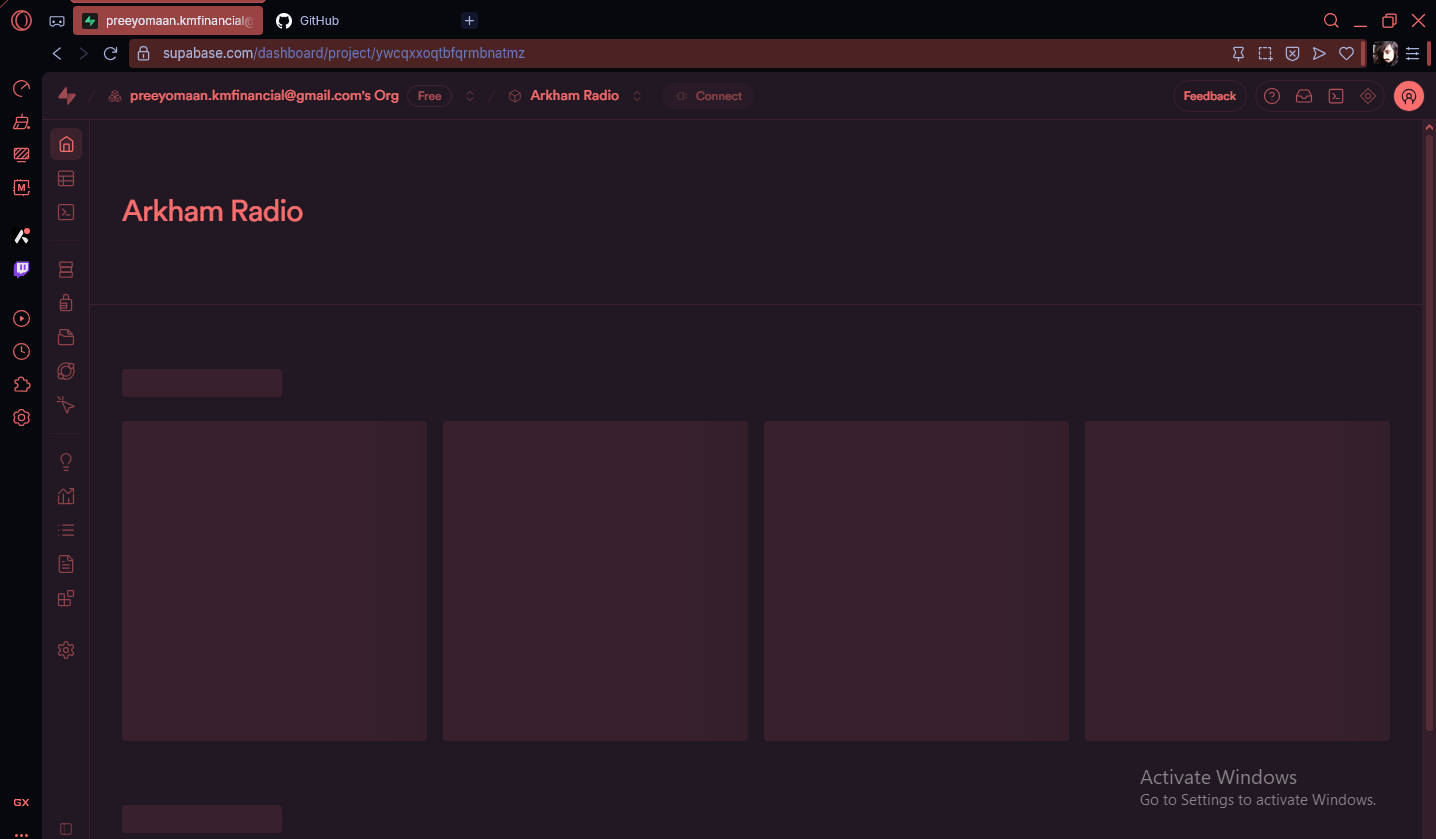Collapse the Supabase sidebar toggle
This screenshot has width=1436, height=839.
click(x=66, y=829)
